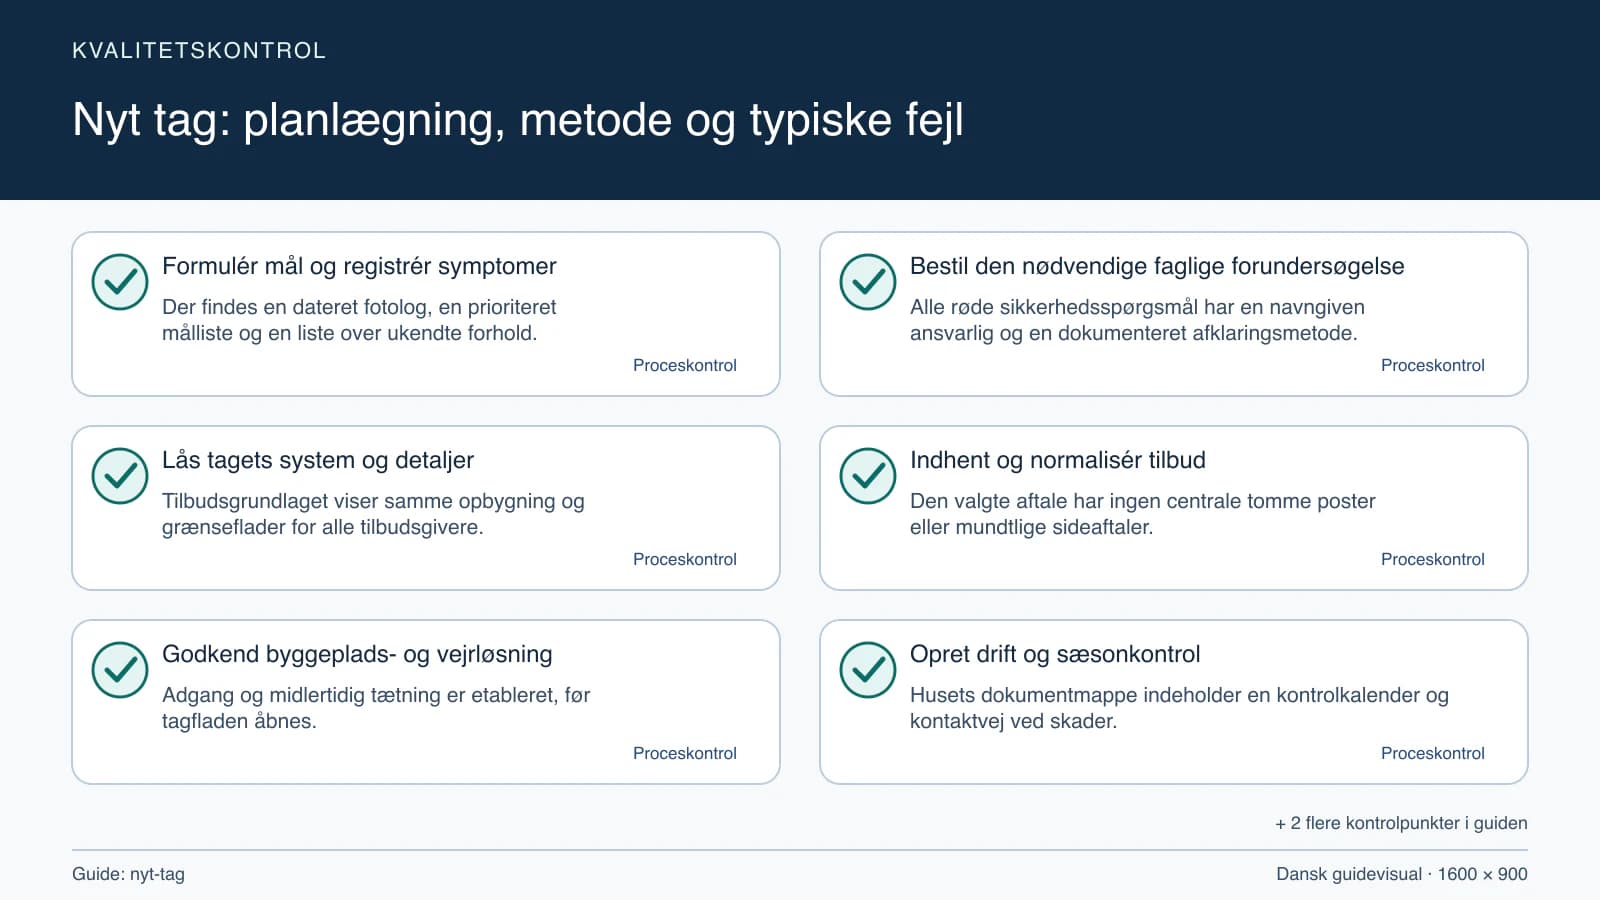Click checkmark icon beside Indhent og normalisér tilbud
The width and height of the screenshot is (1600, 900).
[x=868, y=476]
